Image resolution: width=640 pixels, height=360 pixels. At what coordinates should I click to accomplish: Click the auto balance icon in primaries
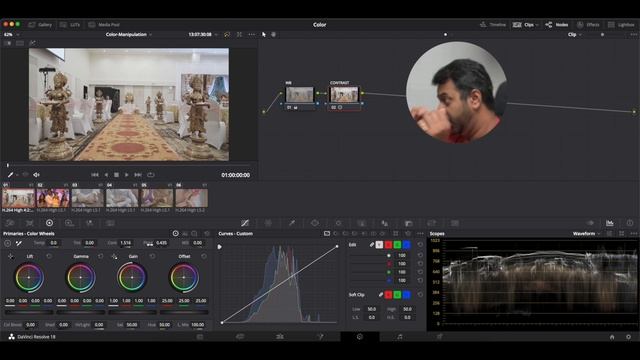click(x=7, y=243)
